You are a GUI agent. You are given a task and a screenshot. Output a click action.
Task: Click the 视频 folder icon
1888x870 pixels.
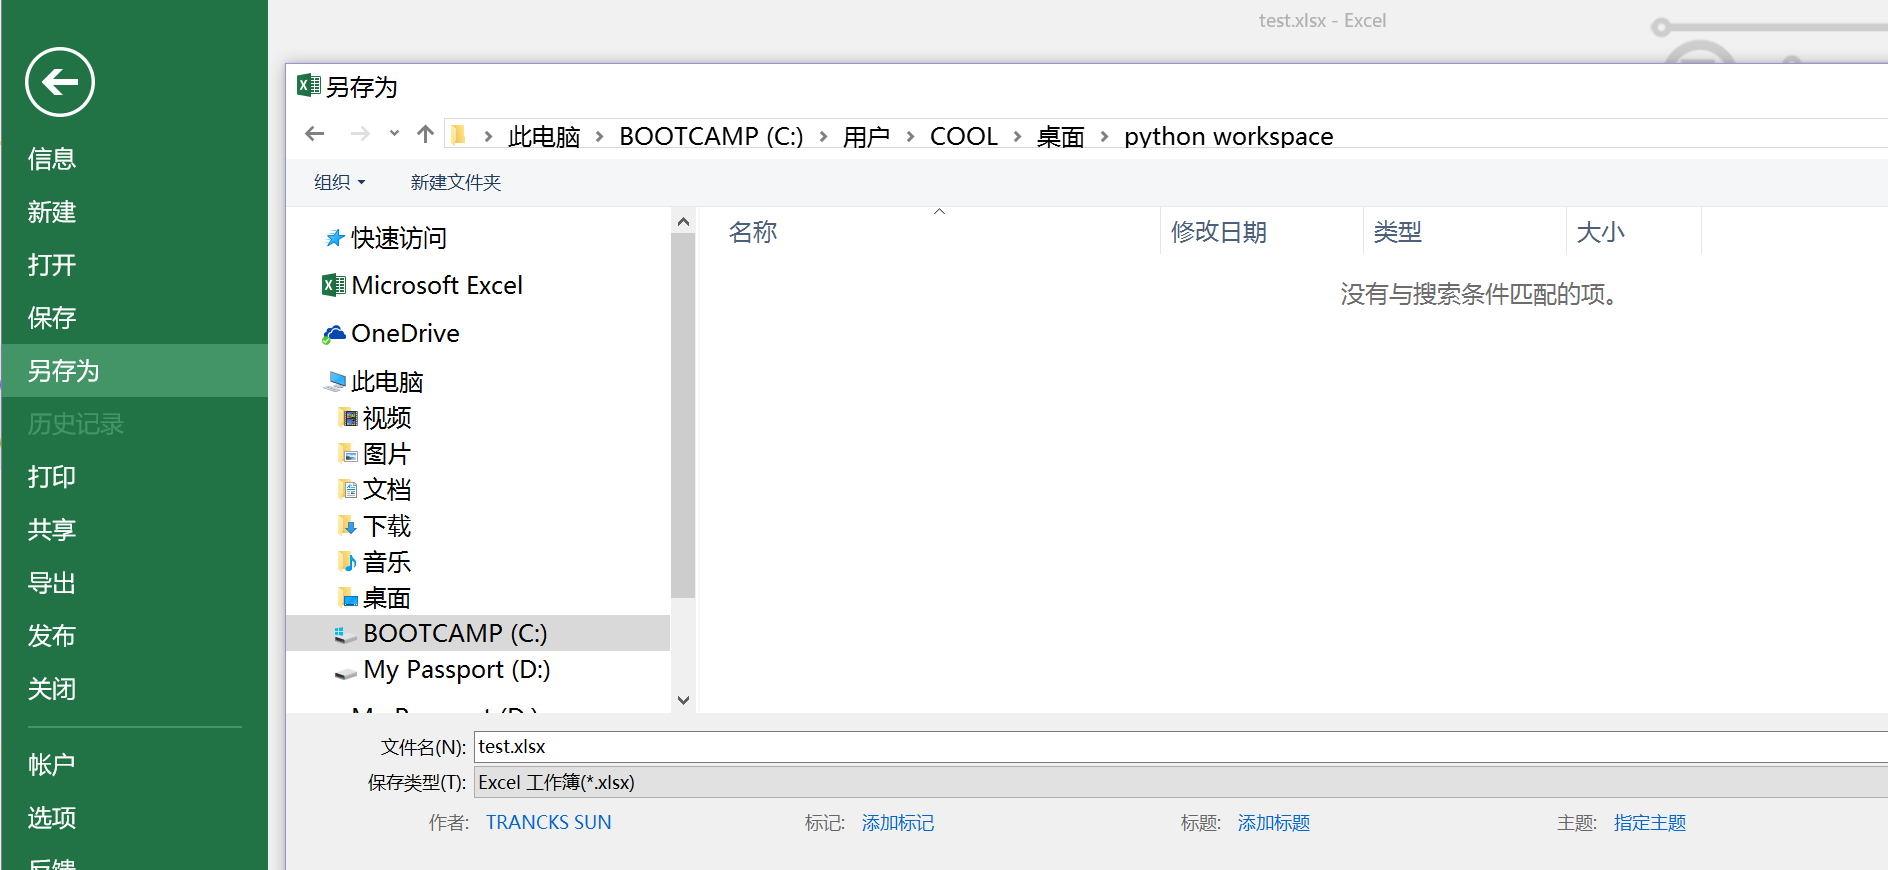point(348,418)
